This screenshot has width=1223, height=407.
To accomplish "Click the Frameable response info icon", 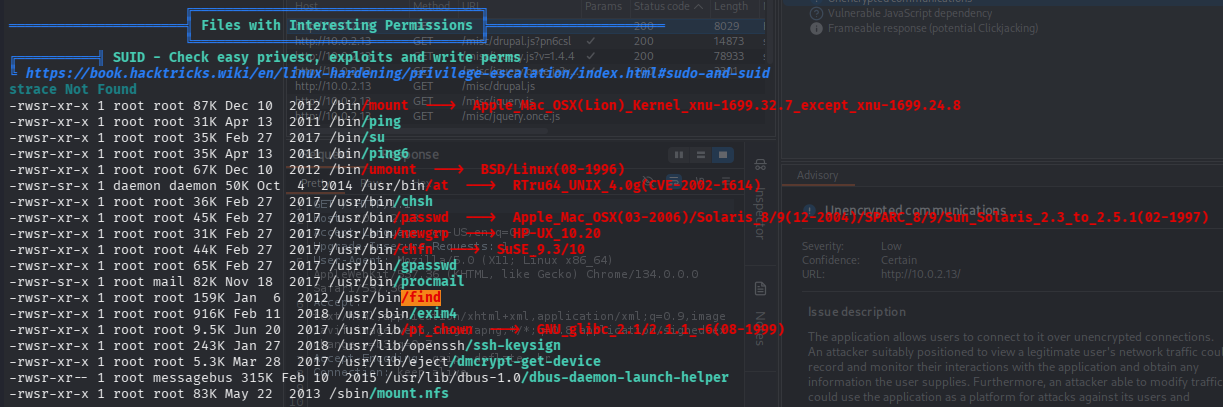I will point(817,29).
